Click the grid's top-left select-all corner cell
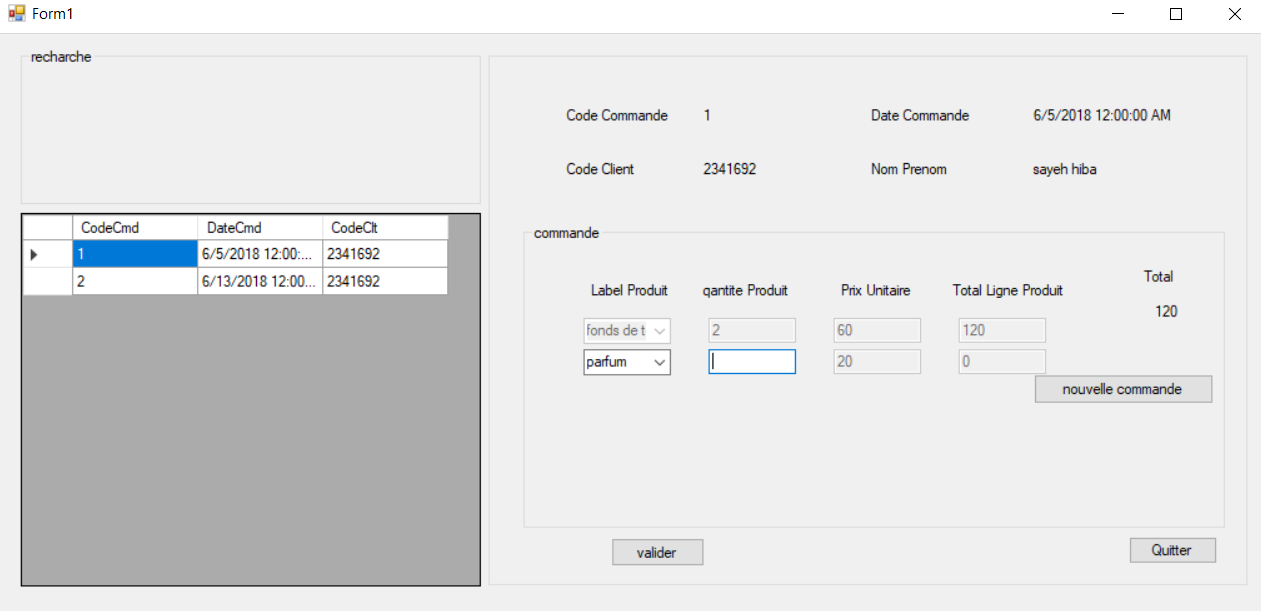This screenshot has height=611, width=1261. pos(47,227)
